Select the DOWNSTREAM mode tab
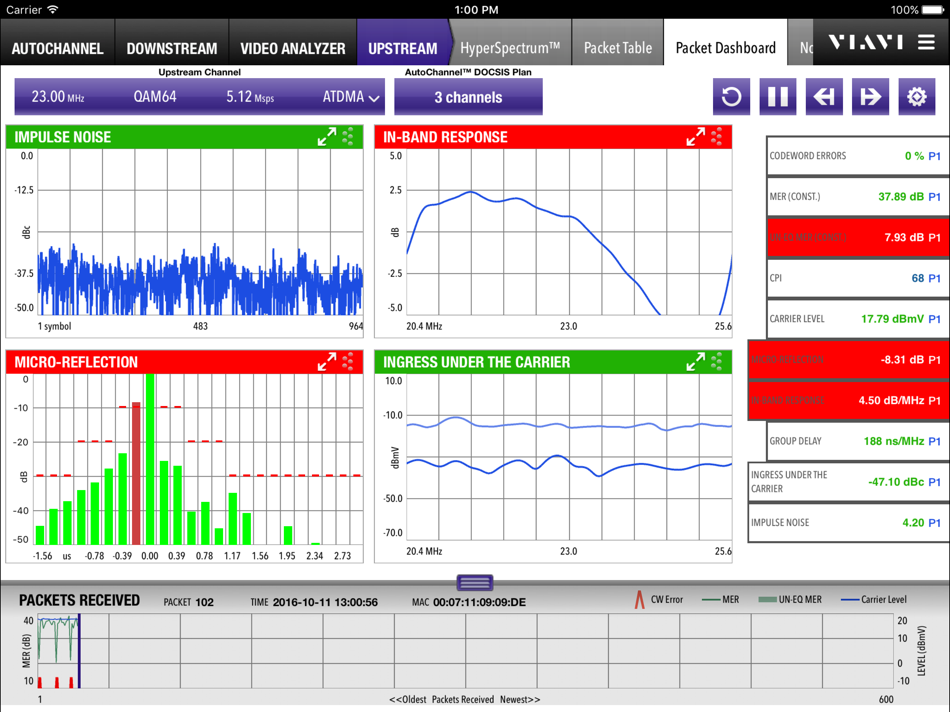Screen dimensions: 950x712 pos(172,47)
